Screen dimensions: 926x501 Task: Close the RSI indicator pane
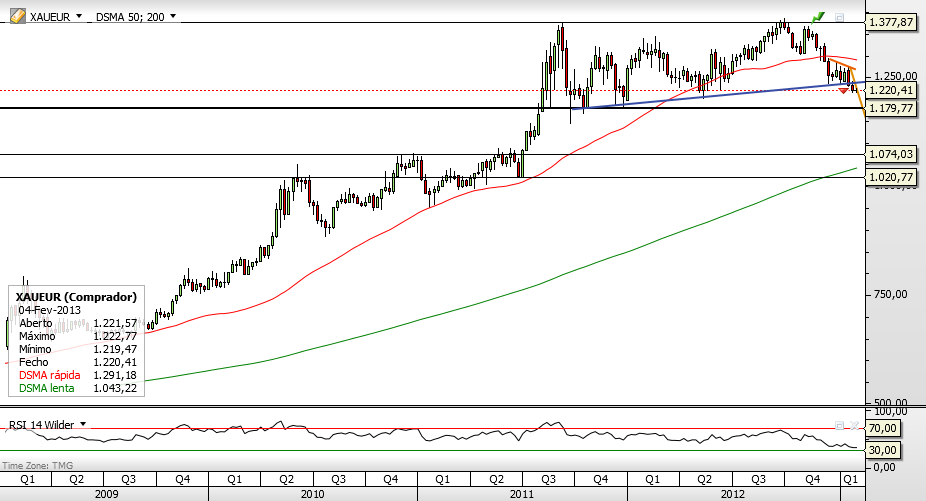[x=854, y=425]
